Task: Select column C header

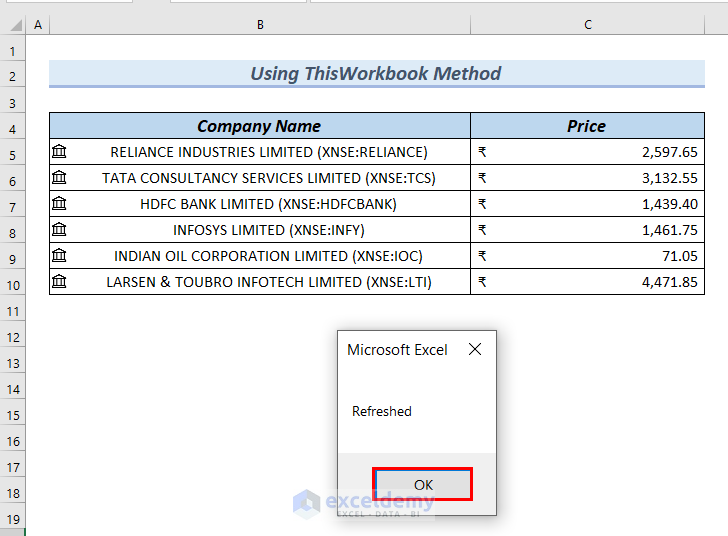Action: tap(587, 25)
